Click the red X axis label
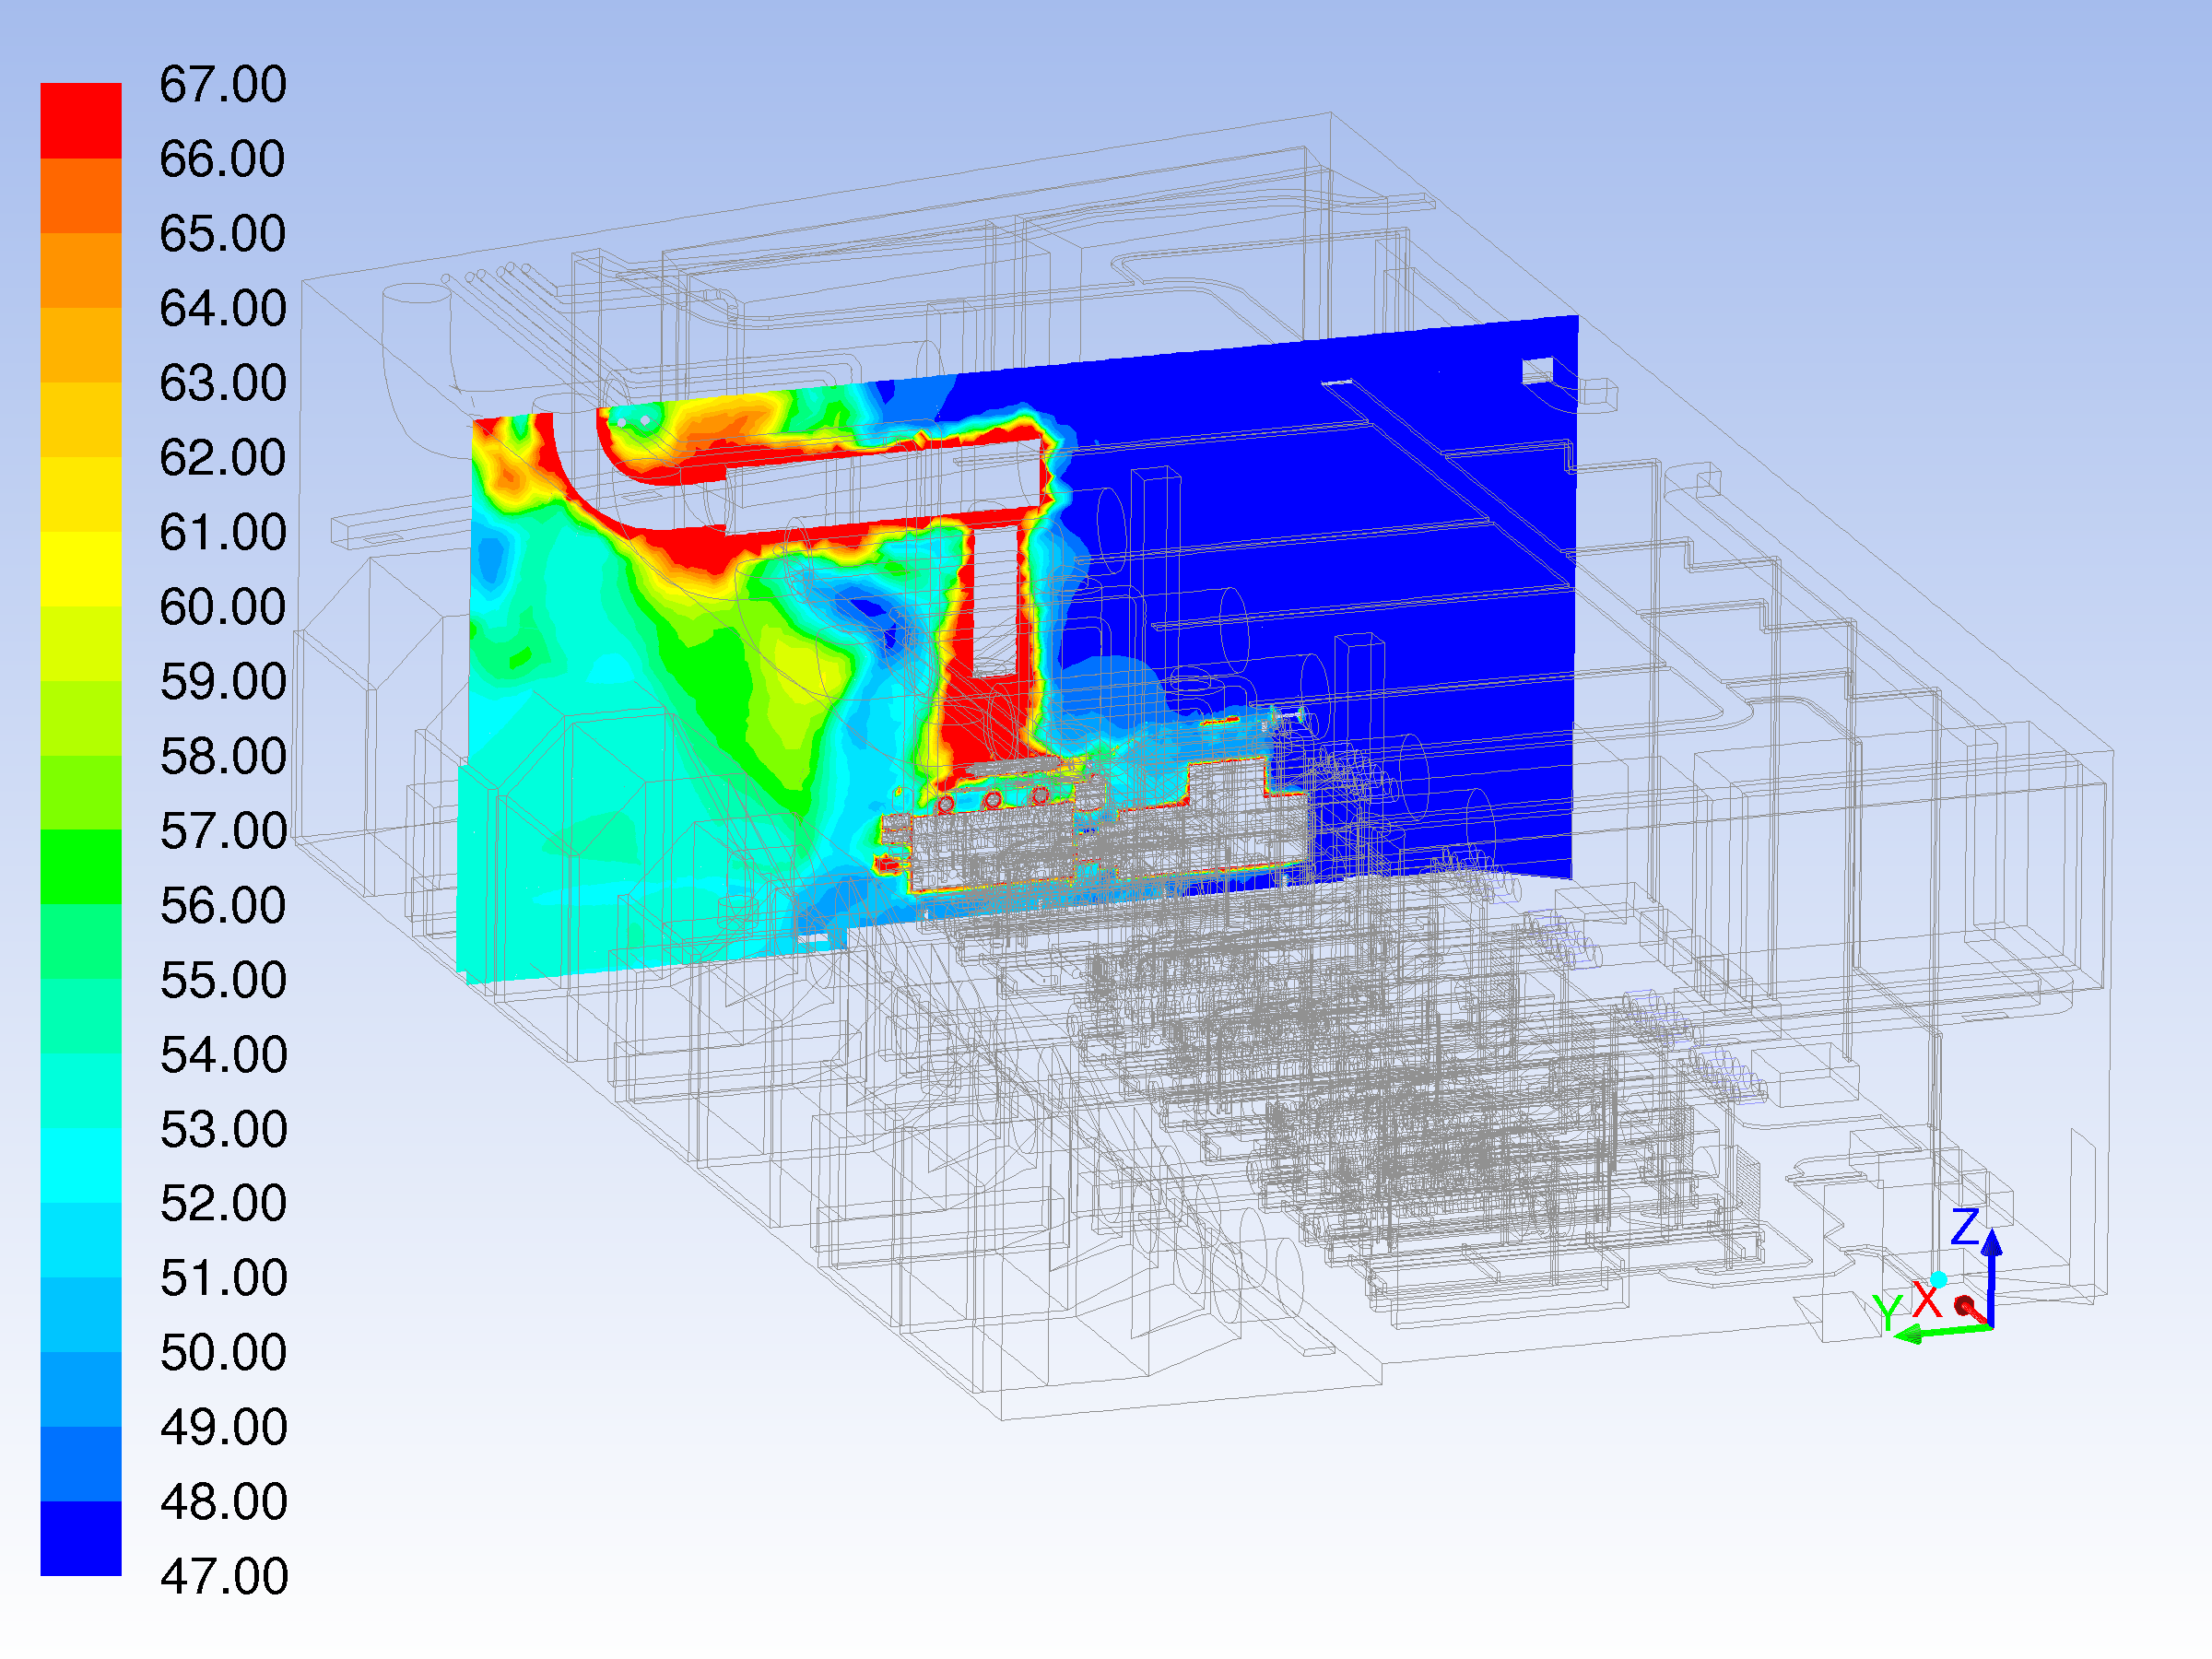 click(x=1926, y=1301)
